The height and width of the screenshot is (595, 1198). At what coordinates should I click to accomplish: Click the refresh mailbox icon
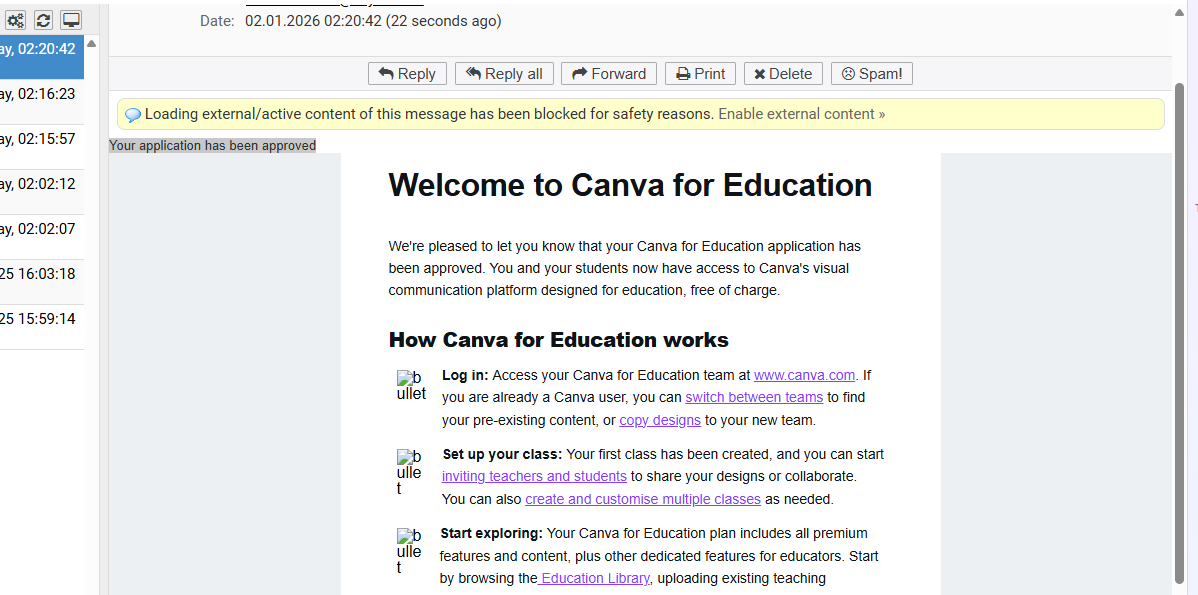43,20
